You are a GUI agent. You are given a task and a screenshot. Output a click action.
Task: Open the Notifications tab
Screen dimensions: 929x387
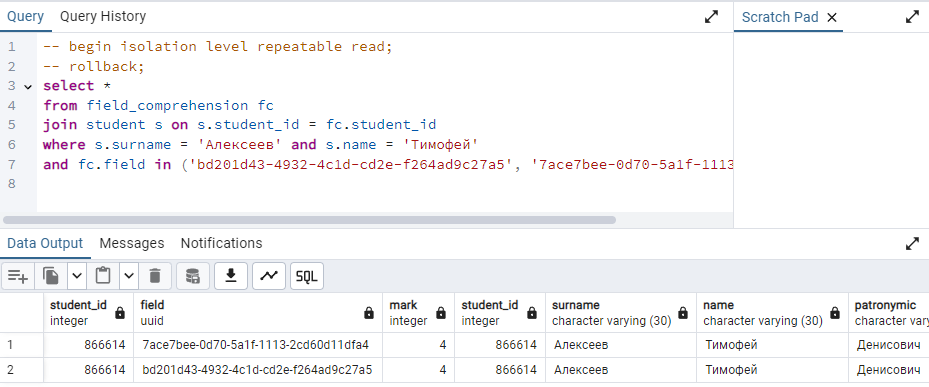(221, 243)
